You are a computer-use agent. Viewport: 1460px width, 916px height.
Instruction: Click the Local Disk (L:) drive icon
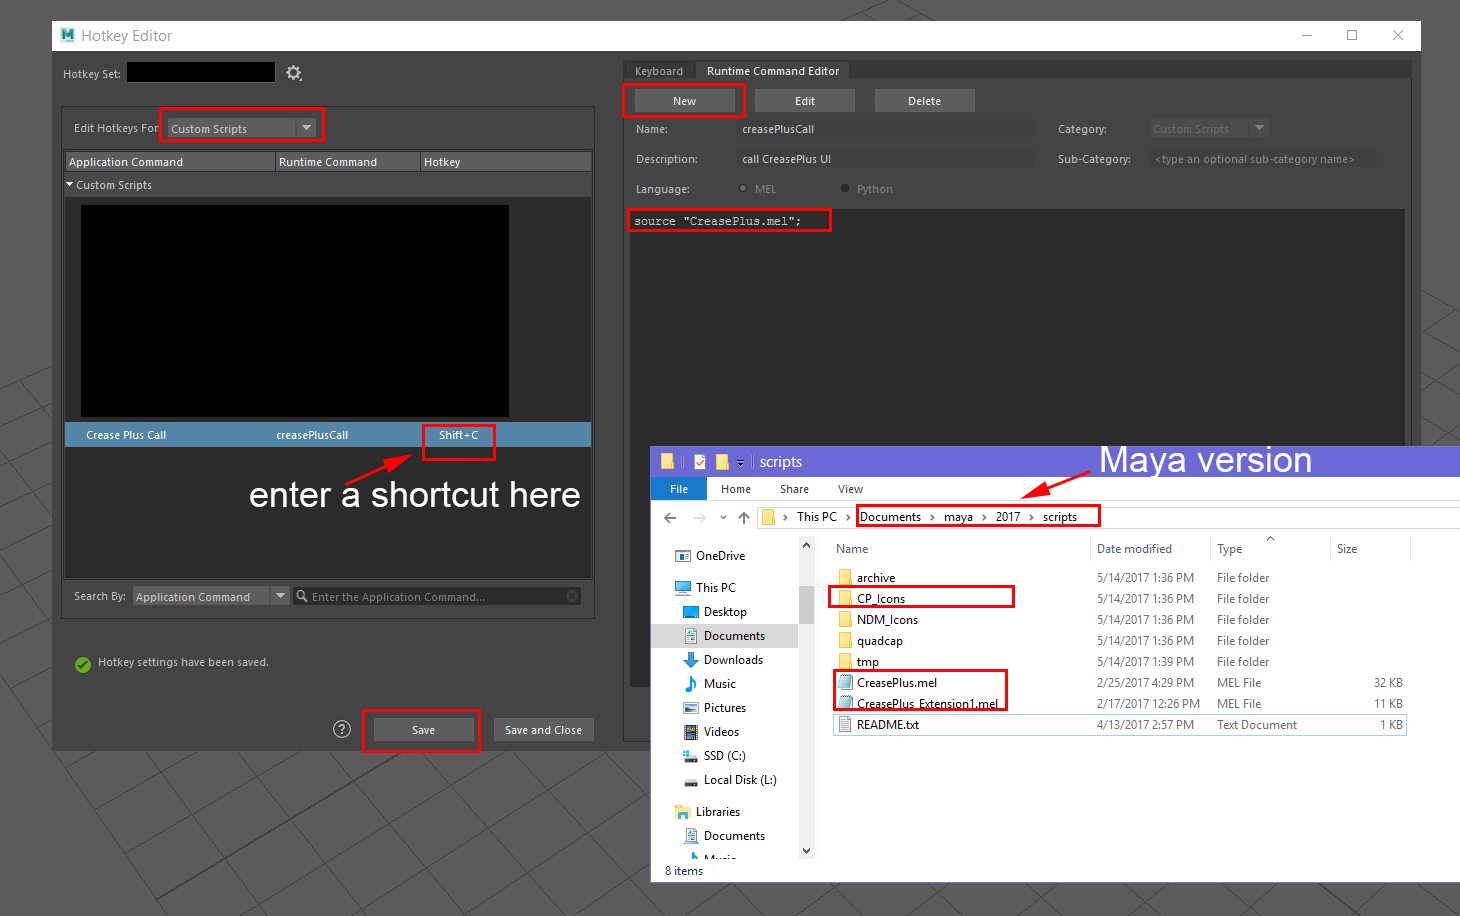coord(691,780)
